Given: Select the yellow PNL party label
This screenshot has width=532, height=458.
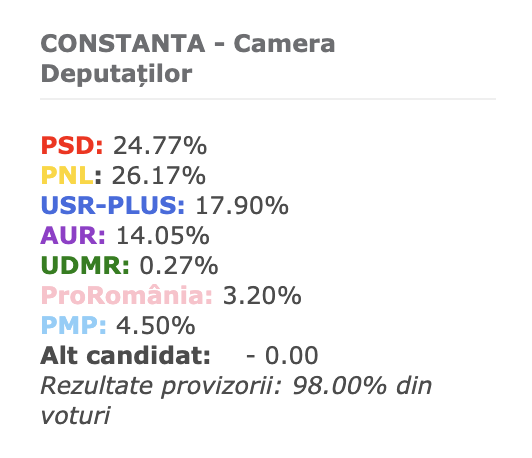Looking at the screenshot, I should [67, 175].
